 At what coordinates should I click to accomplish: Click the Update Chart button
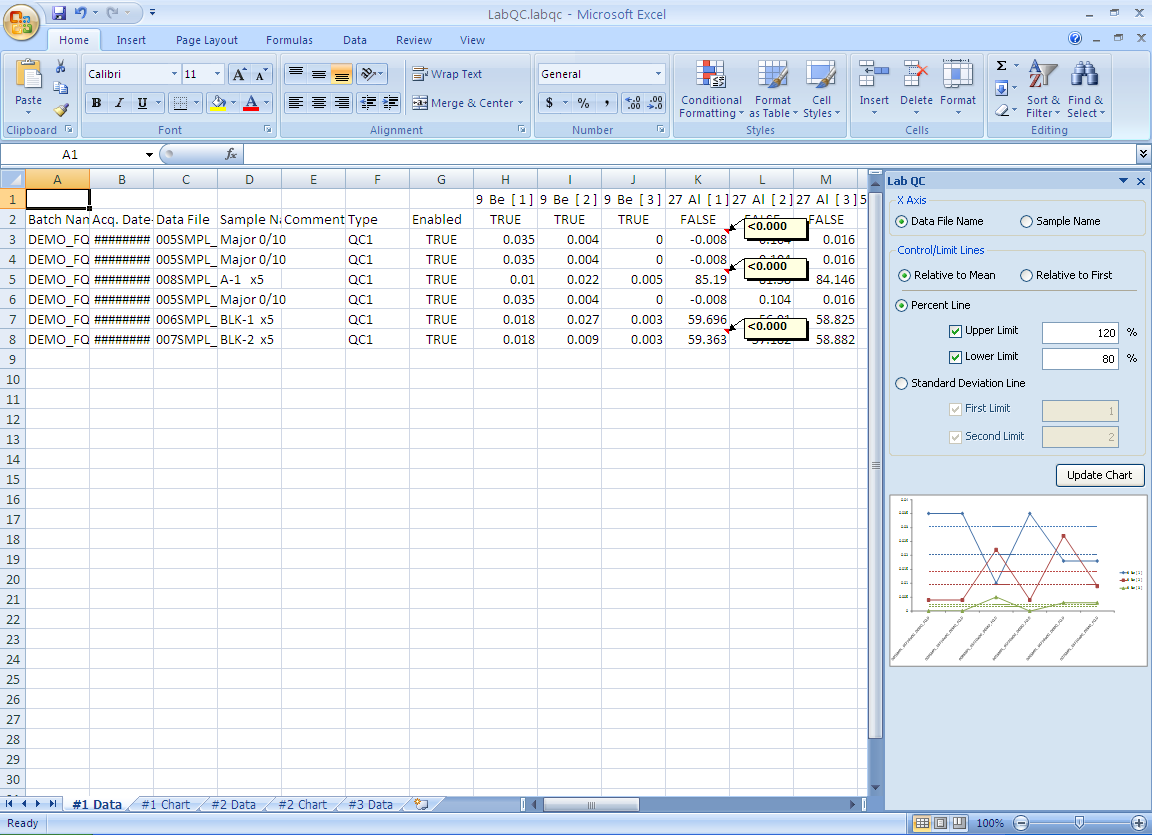click(1100, 475)
